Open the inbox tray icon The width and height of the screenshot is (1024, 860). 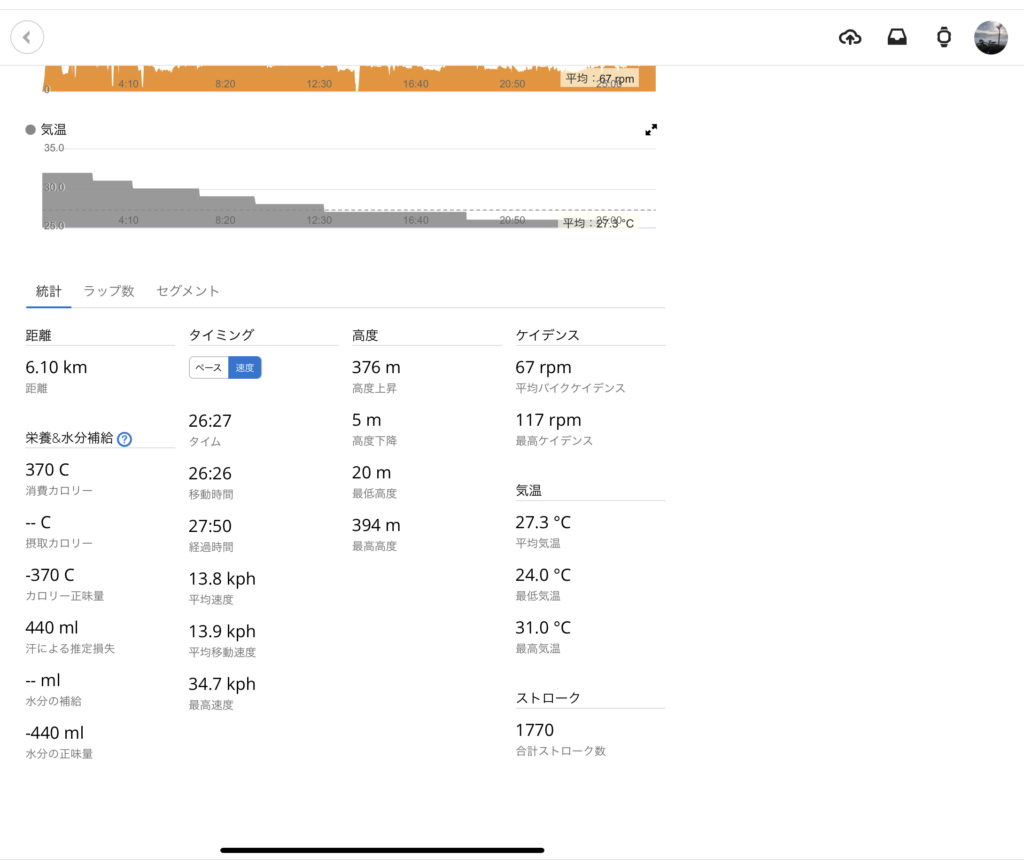897,38
